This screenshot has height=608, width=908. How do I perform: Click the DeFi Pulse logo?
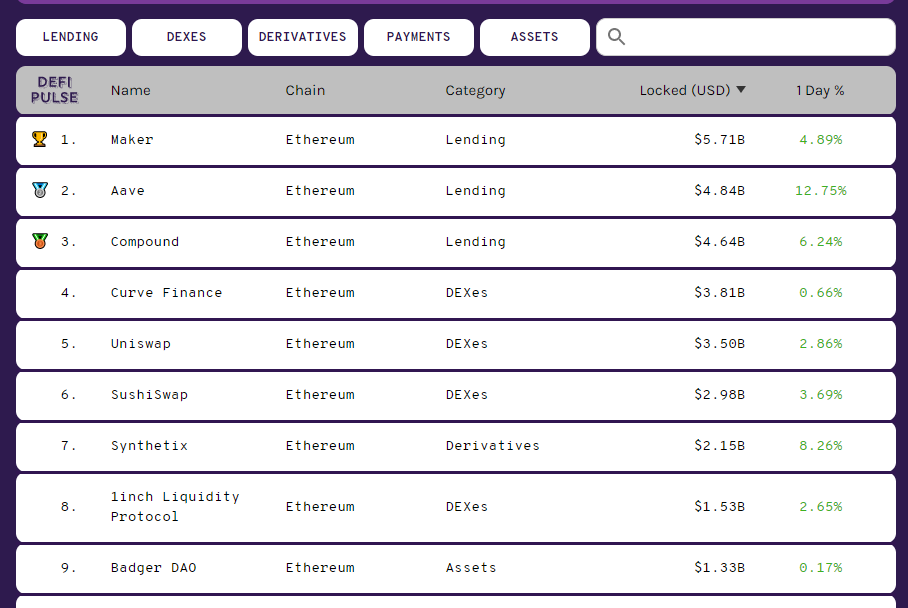54,90
